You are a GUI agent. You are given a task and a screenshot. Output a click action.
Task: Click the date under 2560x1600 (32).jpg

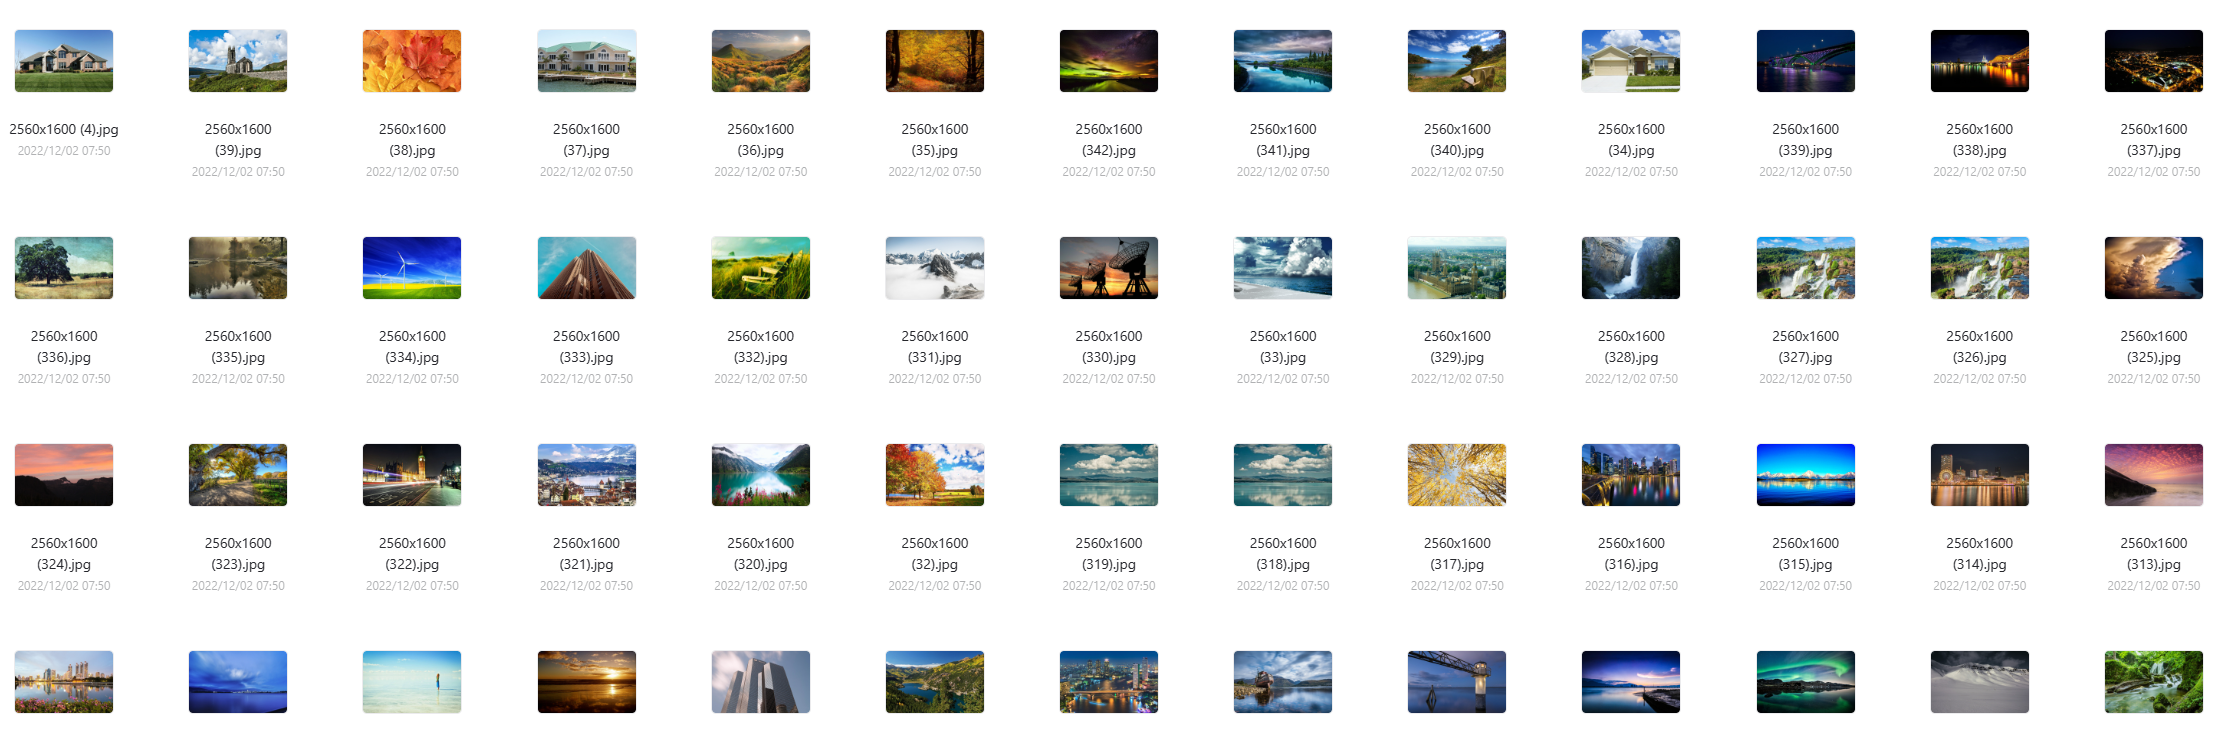click(935, 586)
